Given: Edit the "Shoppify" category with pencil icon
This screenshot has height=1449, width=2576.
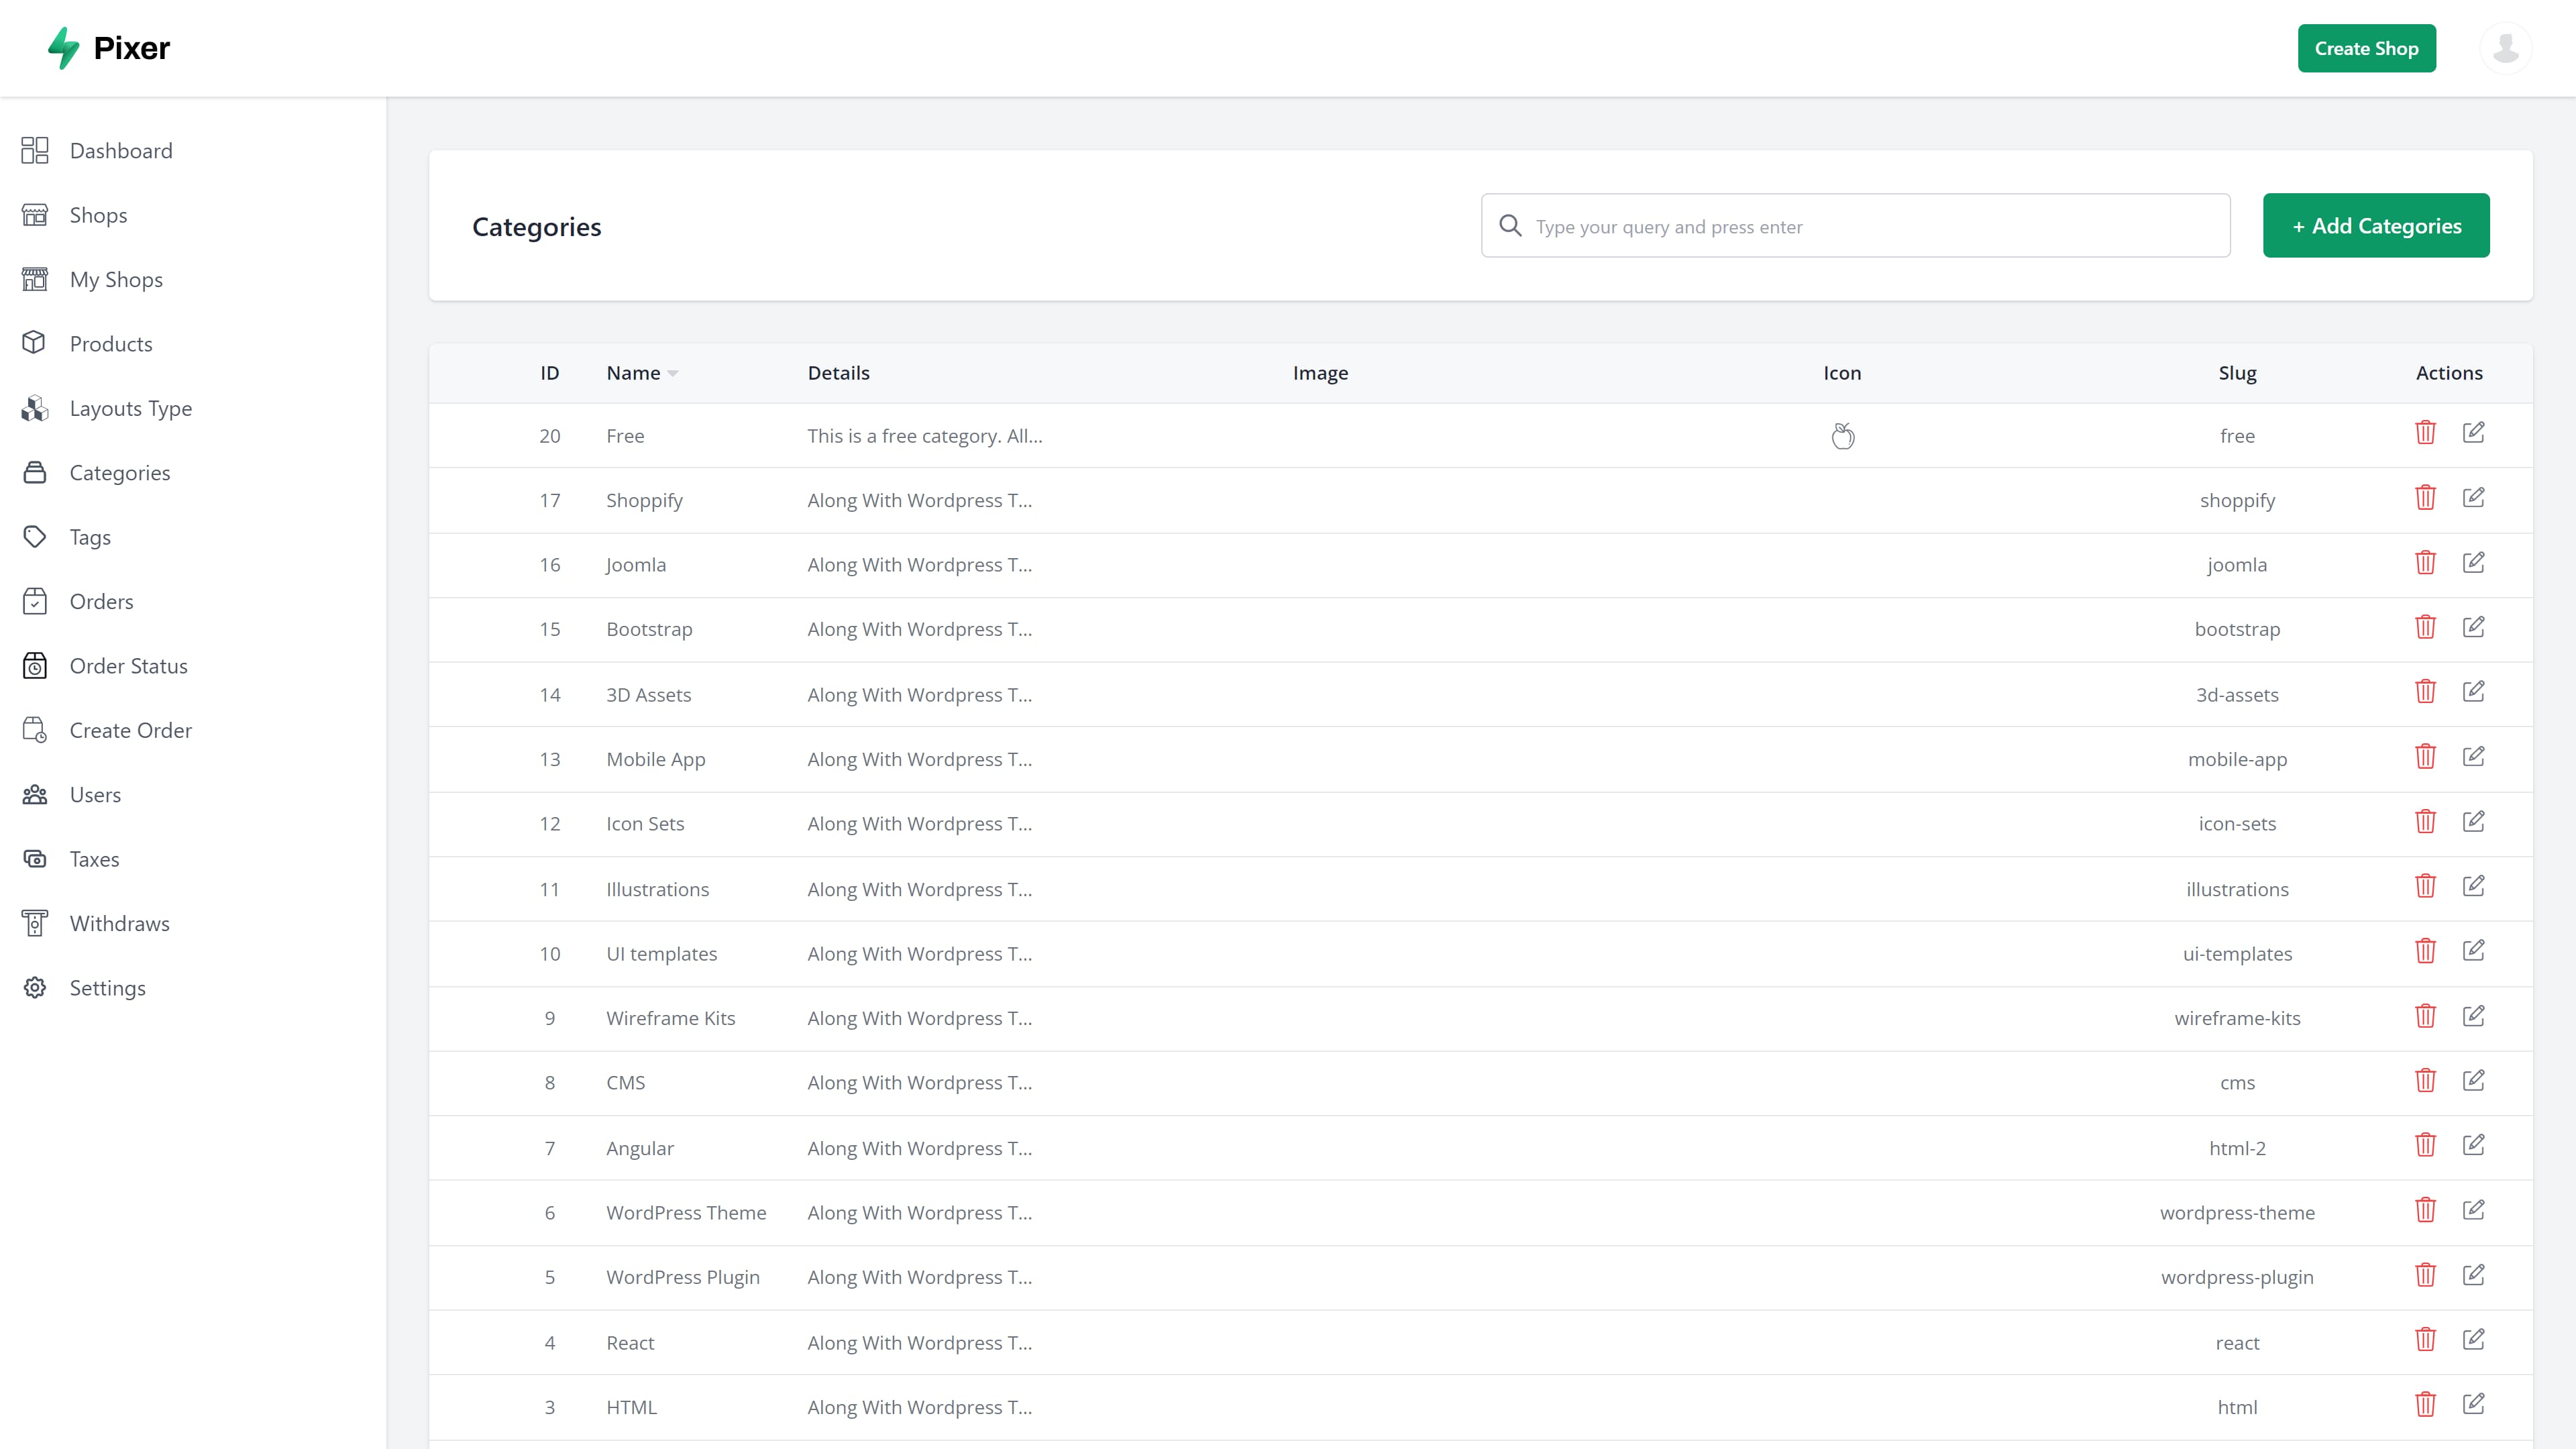Looking at the screenshot, I should click(2474, 497).
